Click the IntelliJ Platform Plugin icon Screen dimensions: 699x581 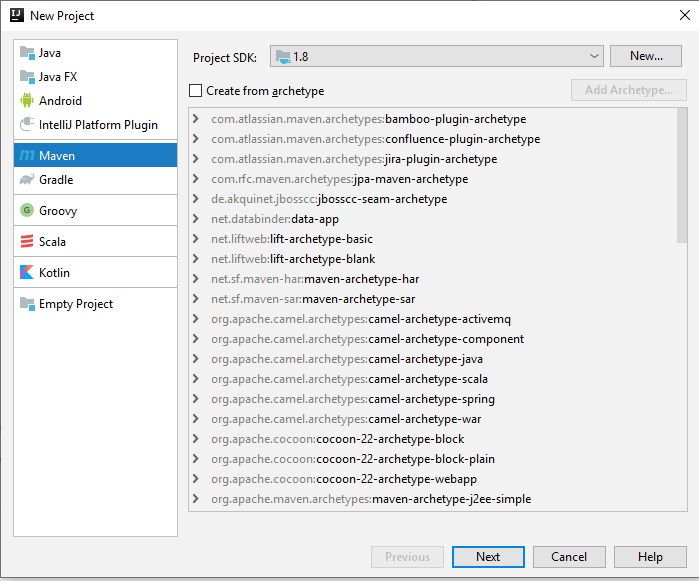pyautogui.click(x=27, y=124)
